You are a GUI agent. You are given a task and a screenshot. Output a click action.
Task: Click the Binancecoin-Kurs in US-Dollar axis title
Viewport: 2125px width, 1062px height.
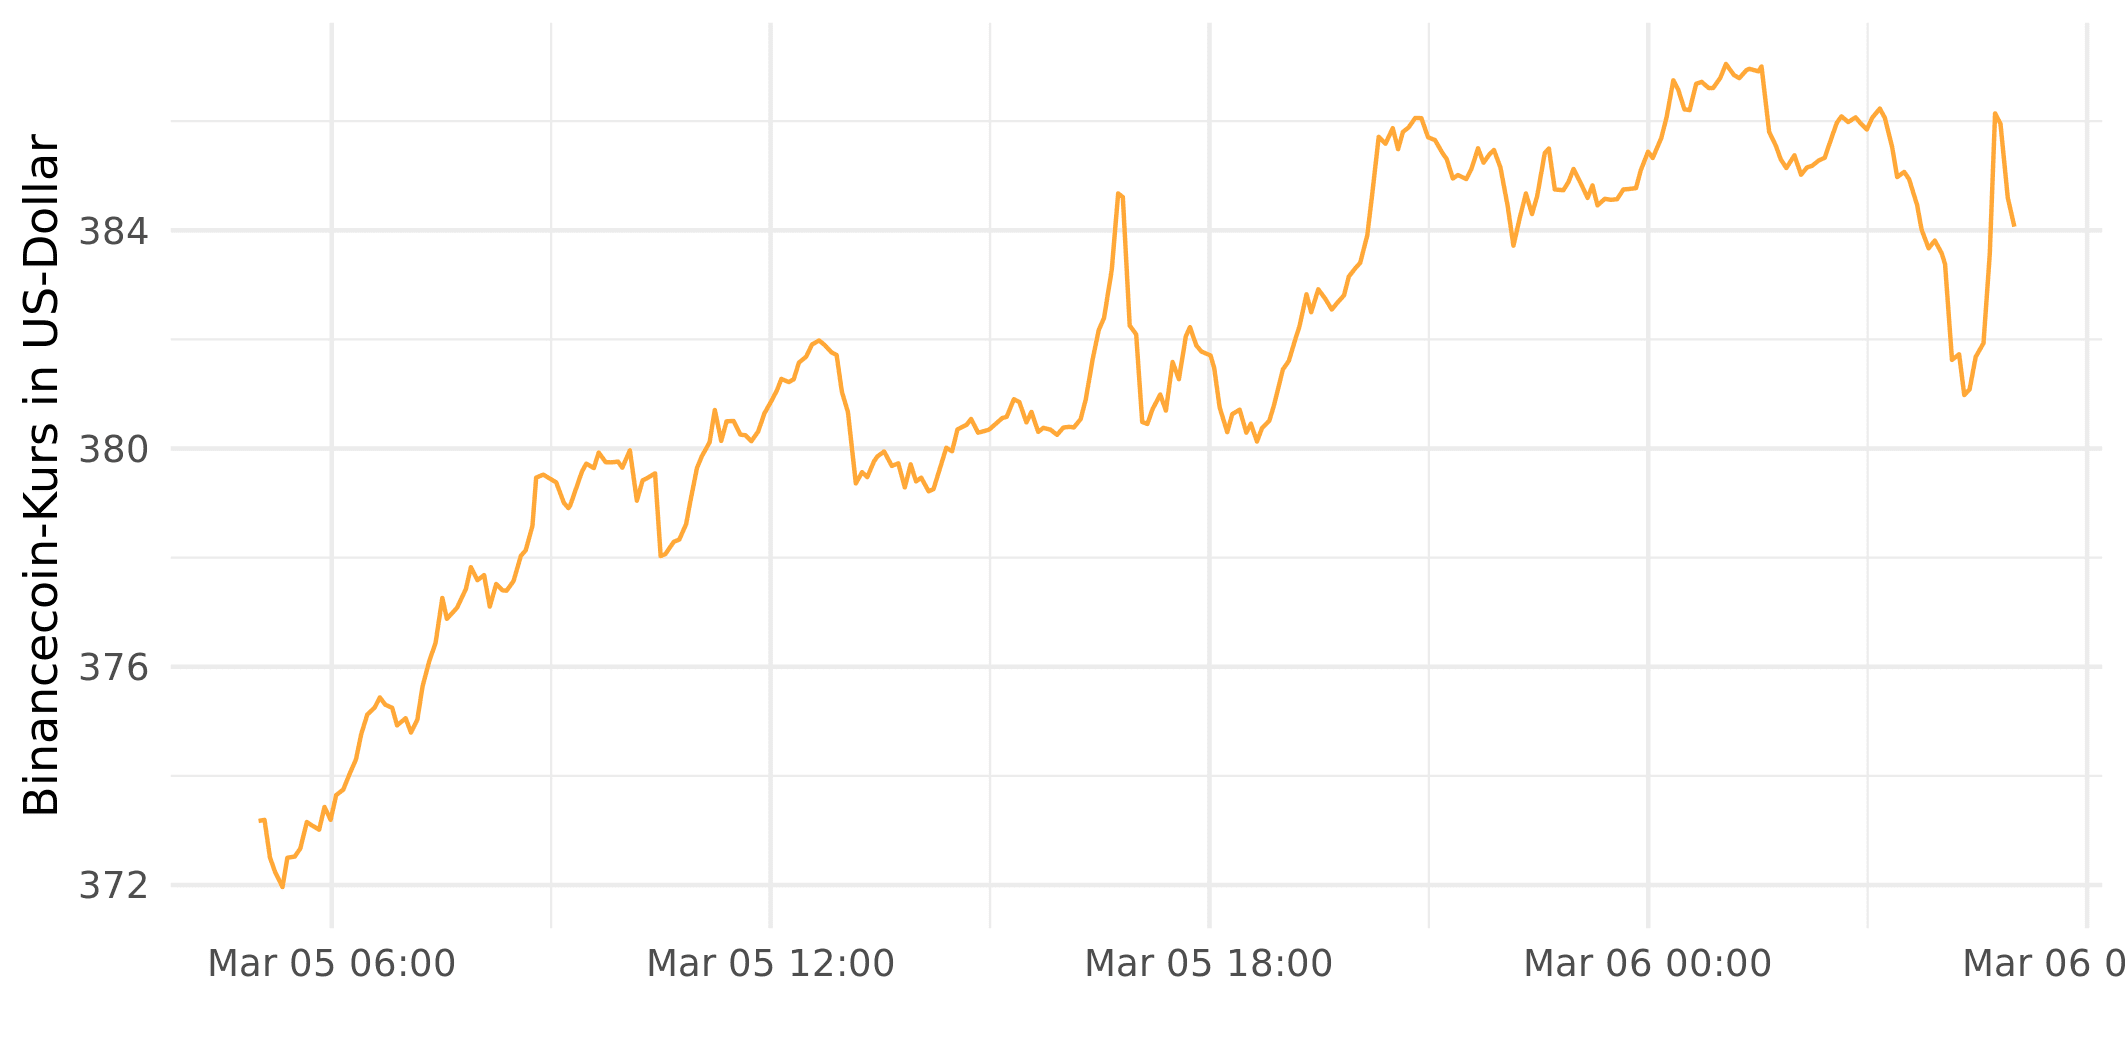41,475
